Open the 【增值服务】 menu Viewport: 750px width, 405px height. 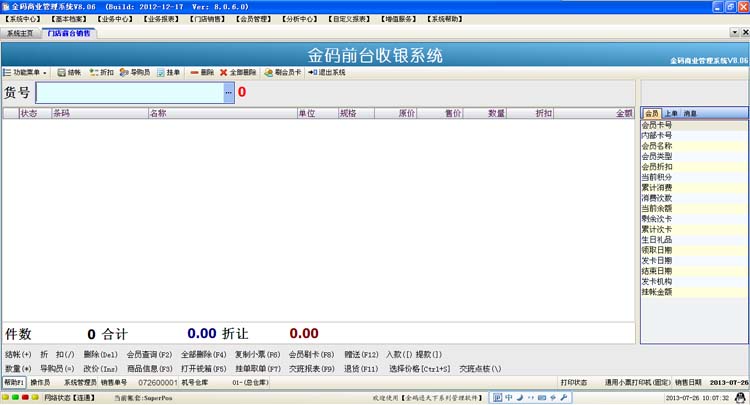tap(398, 19)
